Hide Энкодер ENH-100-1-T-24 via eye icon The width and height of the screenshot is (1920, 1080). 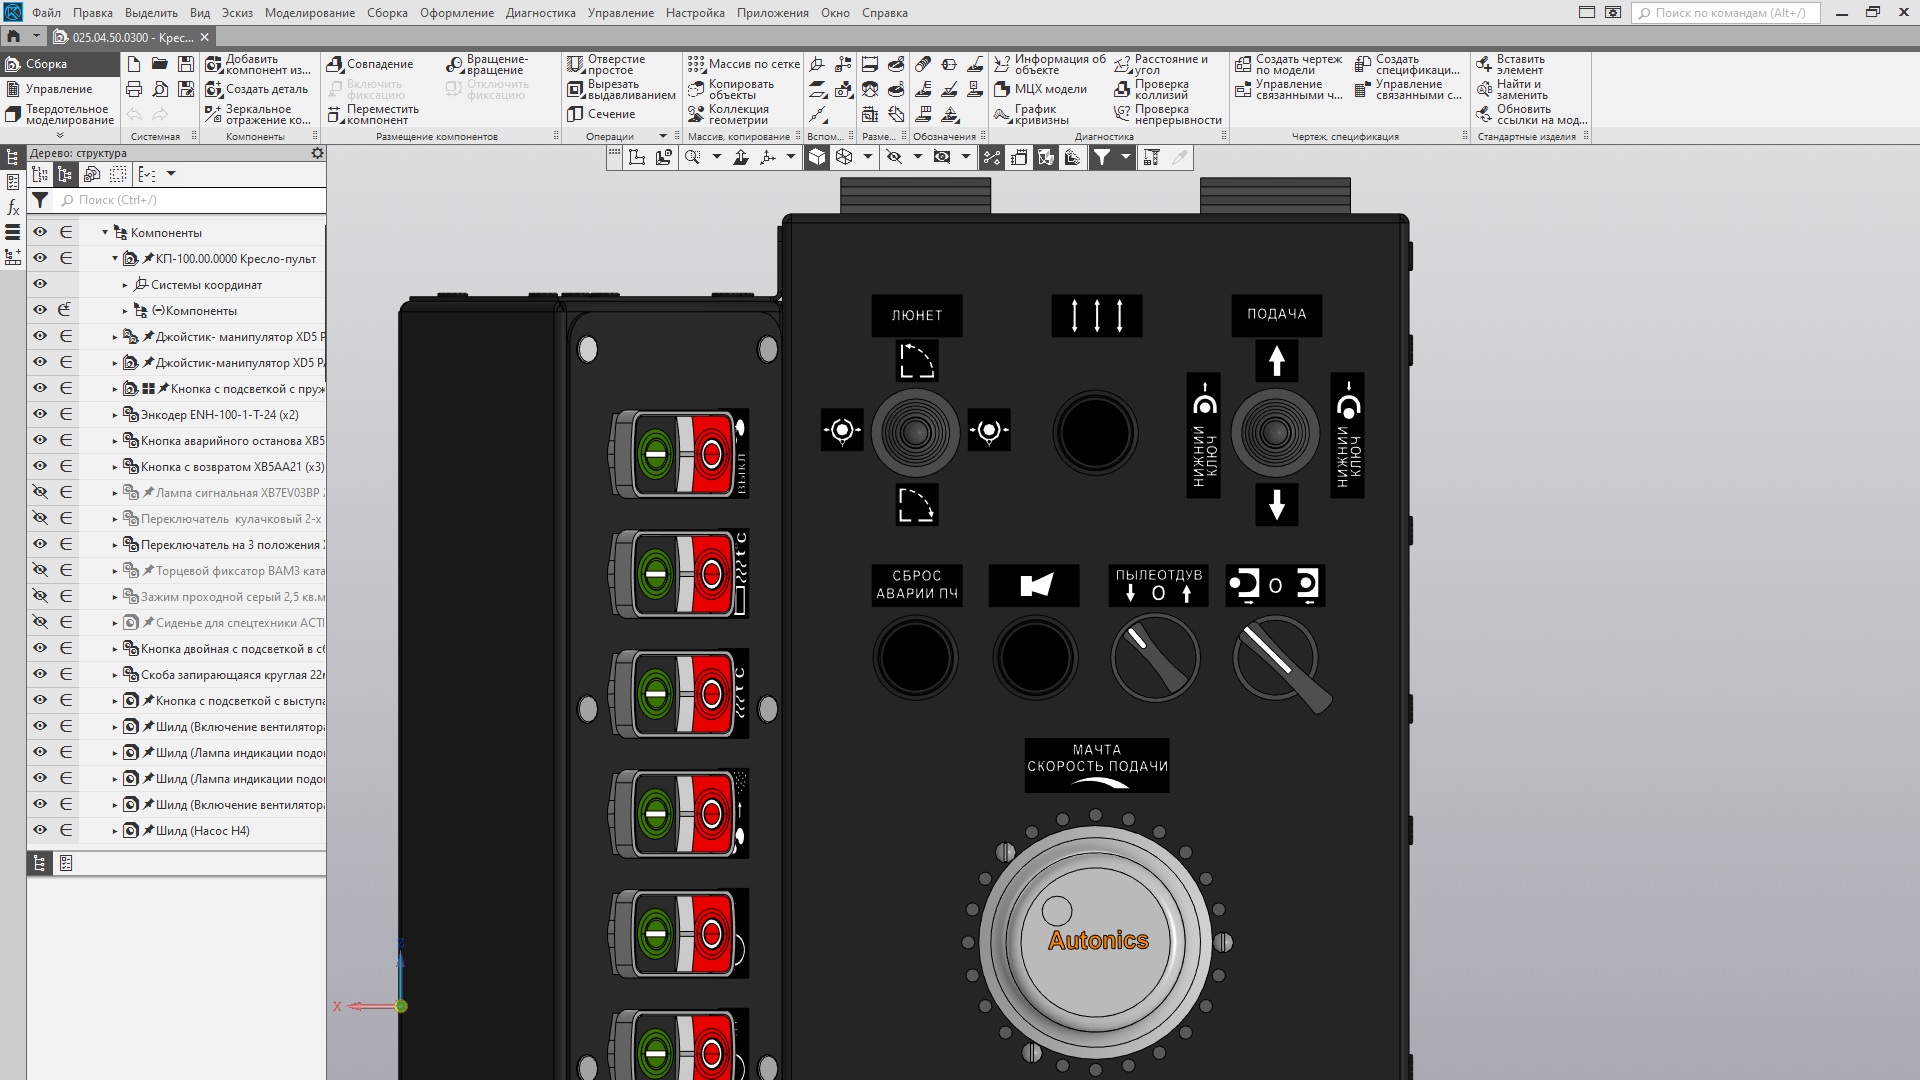[x=40, y=414]
